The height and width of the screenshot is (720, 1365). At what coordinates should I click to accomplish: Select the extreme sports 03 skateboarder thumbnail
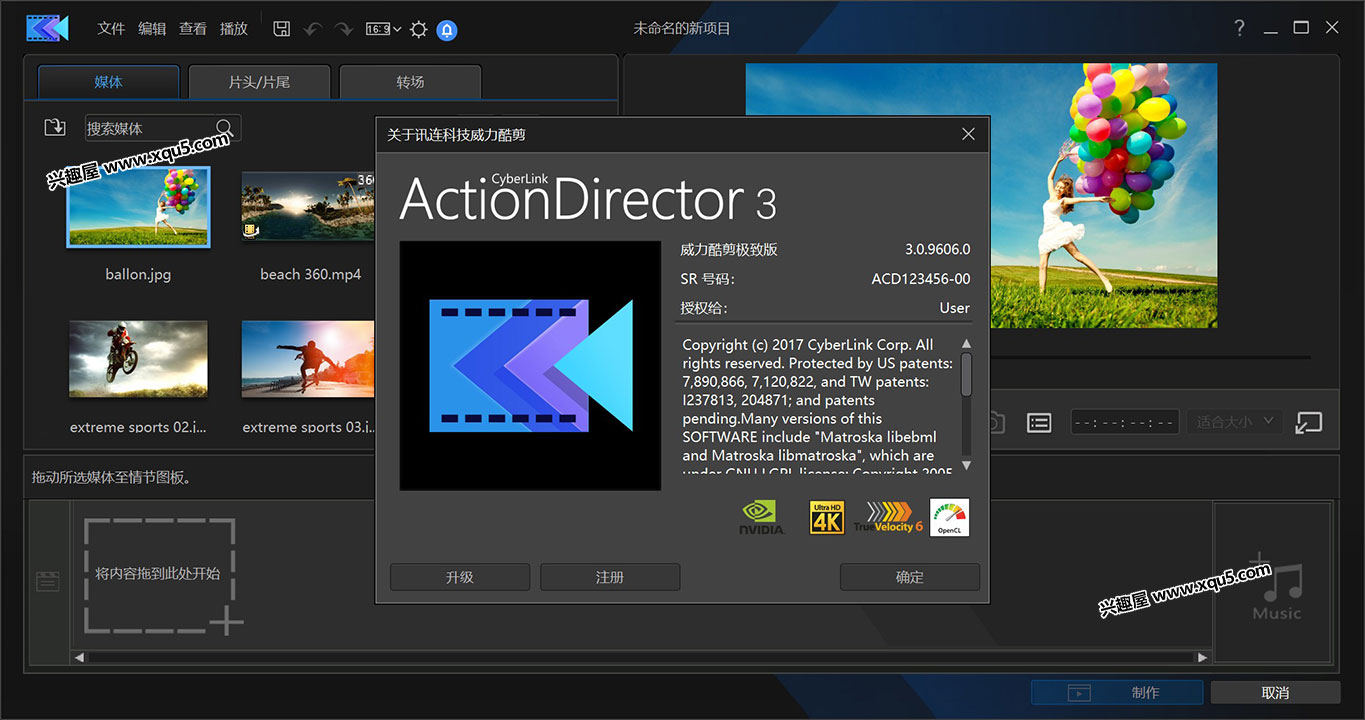pos(308,359)
